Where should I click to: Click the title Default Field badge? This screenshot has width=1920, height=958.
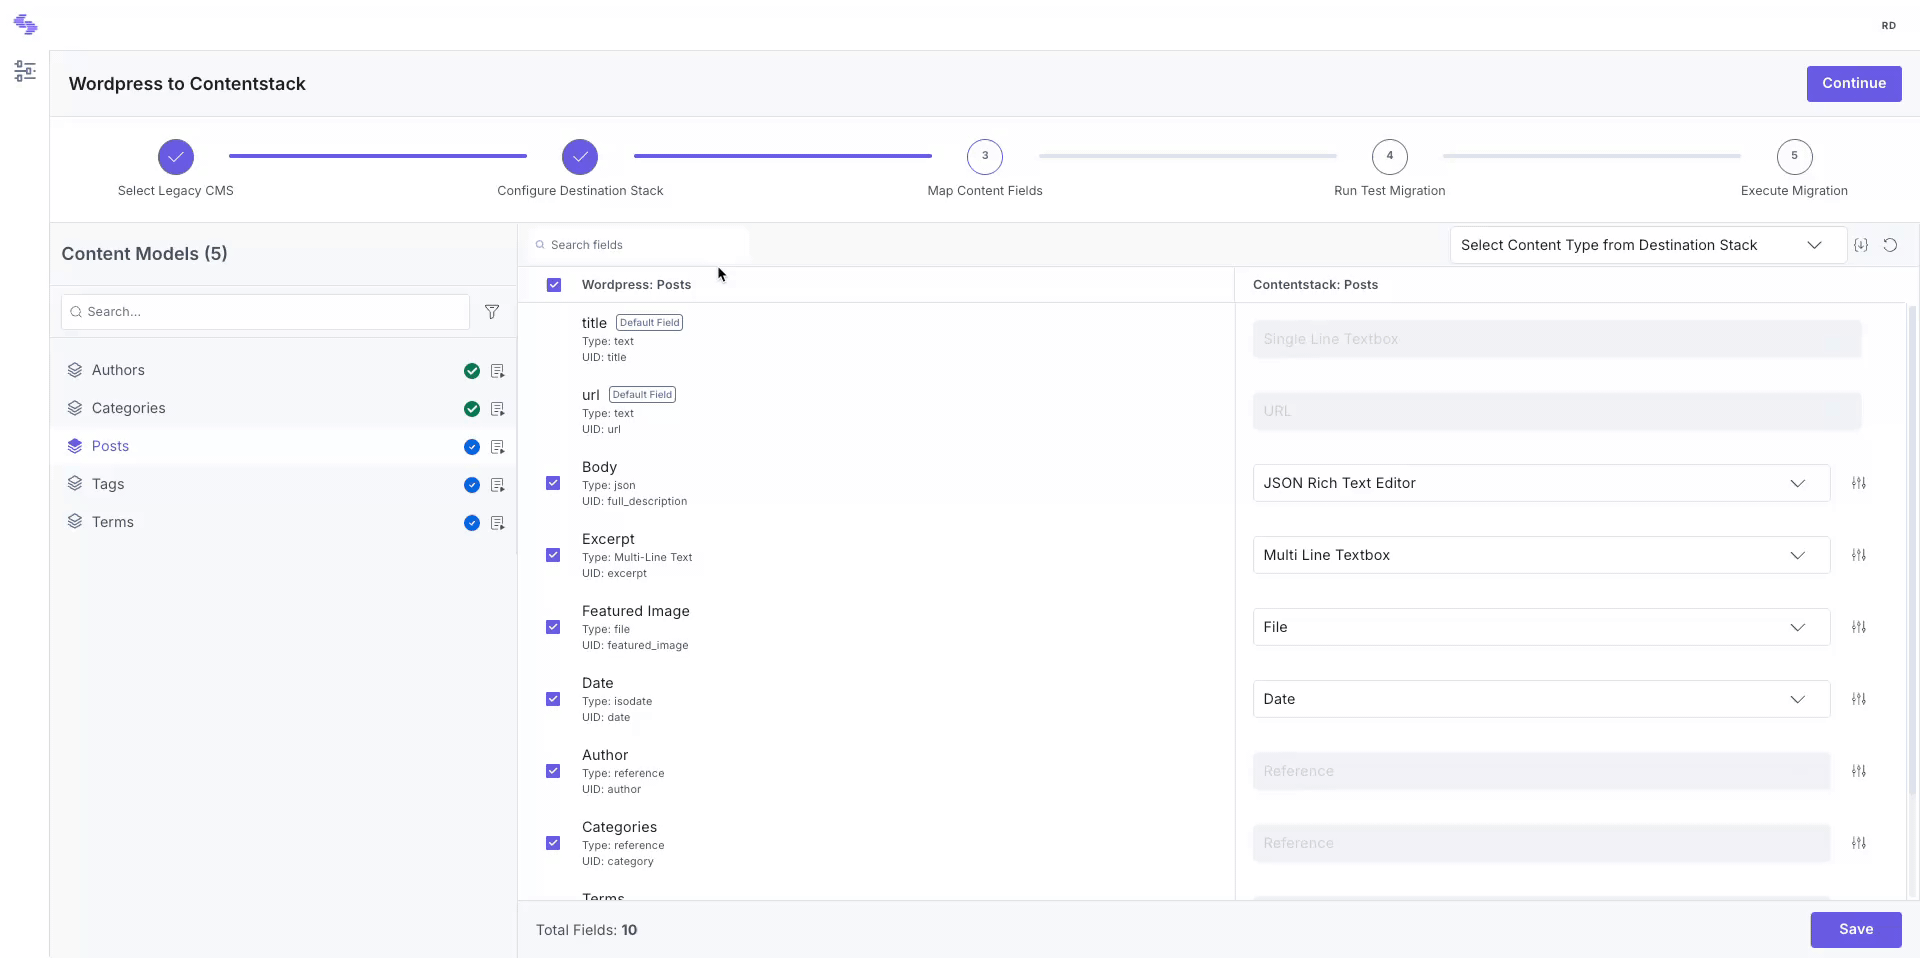click(650, 323)
